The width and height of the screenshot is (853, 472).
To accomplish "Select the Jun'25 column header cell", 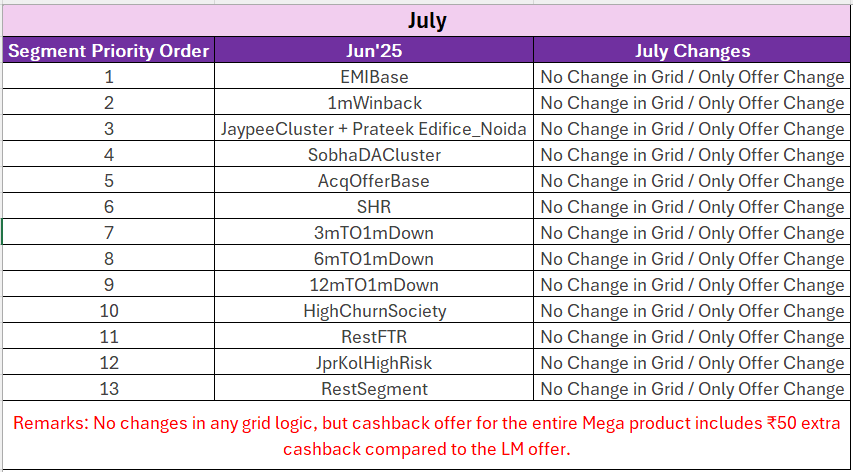I will pos(374,51).
